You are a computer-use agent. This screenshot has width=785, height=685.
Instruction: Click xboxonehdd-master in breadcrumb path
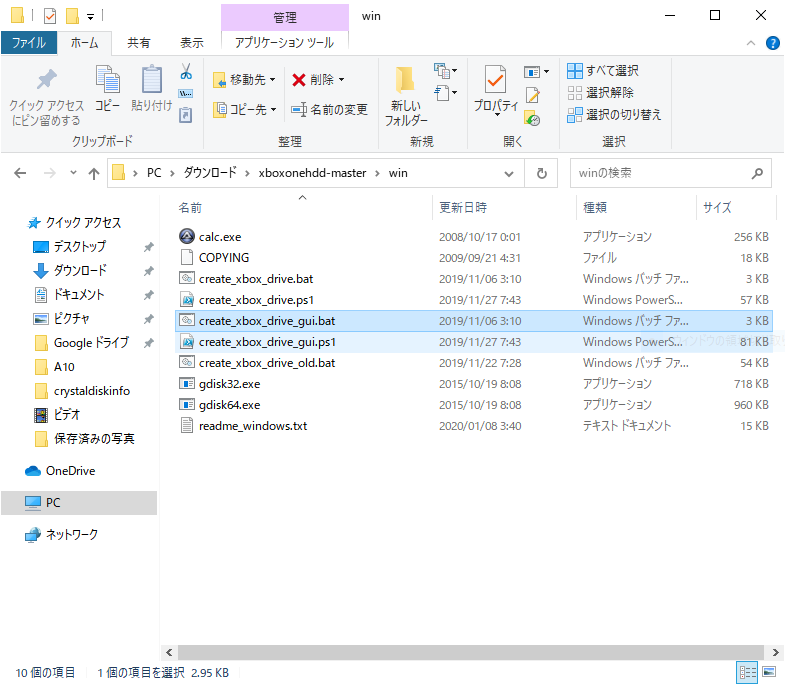click(x=312, y=173)
